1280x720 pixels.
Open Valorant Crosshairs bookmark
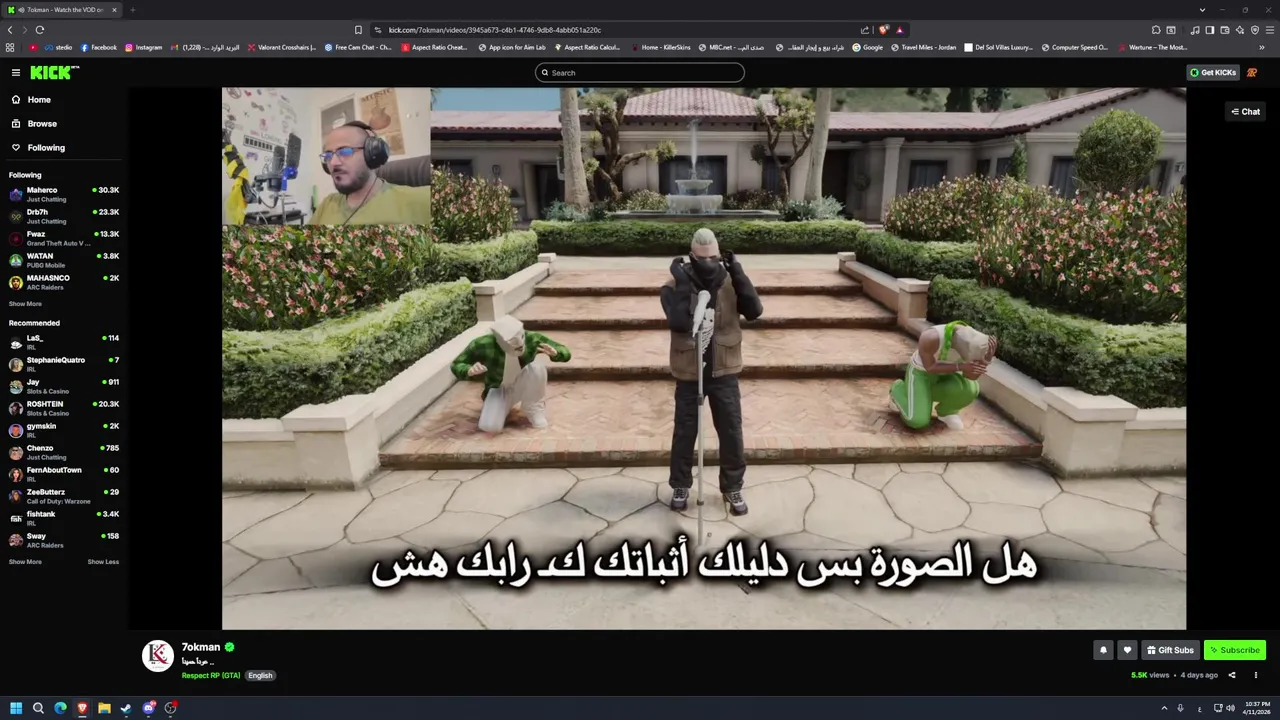pos(281,47)
